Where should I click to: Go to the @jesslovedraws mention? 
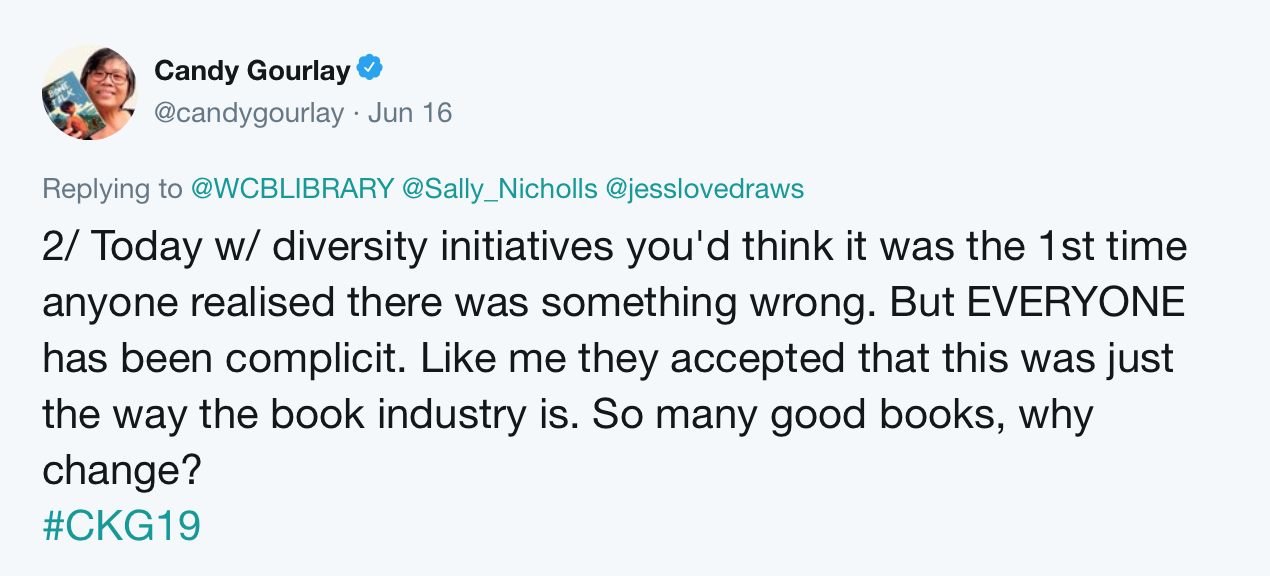point(705,189)
